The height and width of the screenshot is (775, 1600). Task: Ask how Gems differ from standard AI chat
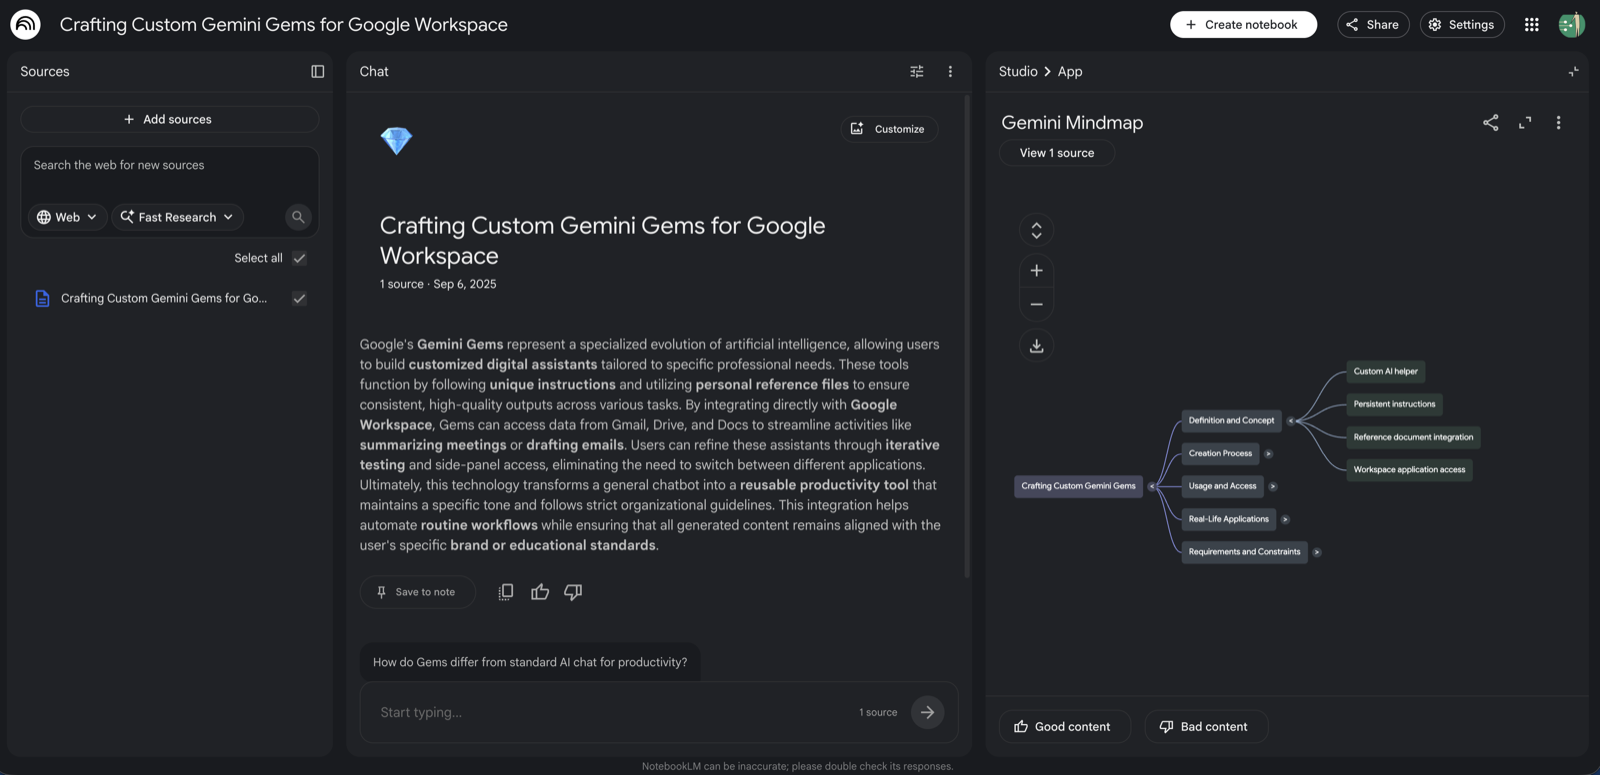530,662
